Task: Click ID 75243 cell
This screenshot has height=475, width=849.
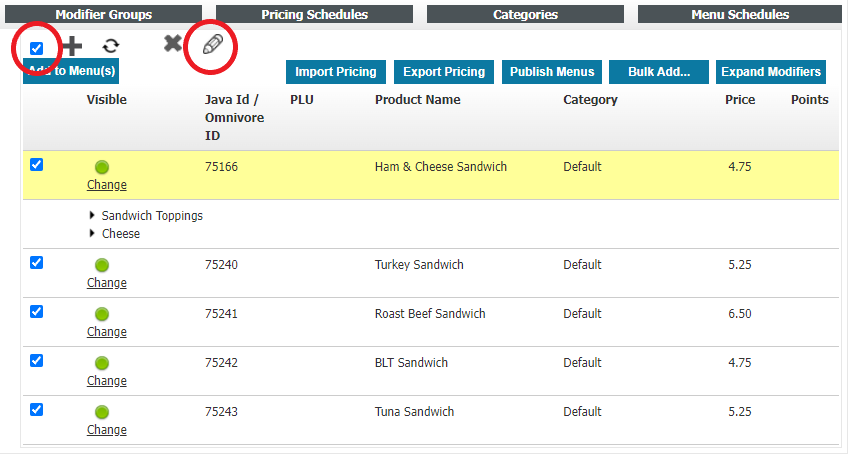Action: [221, 412]
